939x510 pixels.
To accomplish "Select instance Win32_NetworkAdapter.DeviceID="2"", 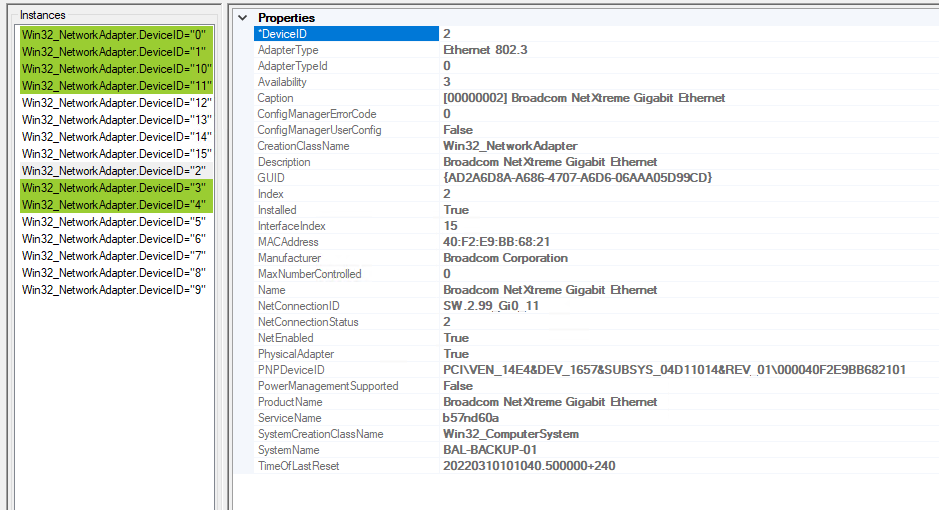I will click(114, 171).
